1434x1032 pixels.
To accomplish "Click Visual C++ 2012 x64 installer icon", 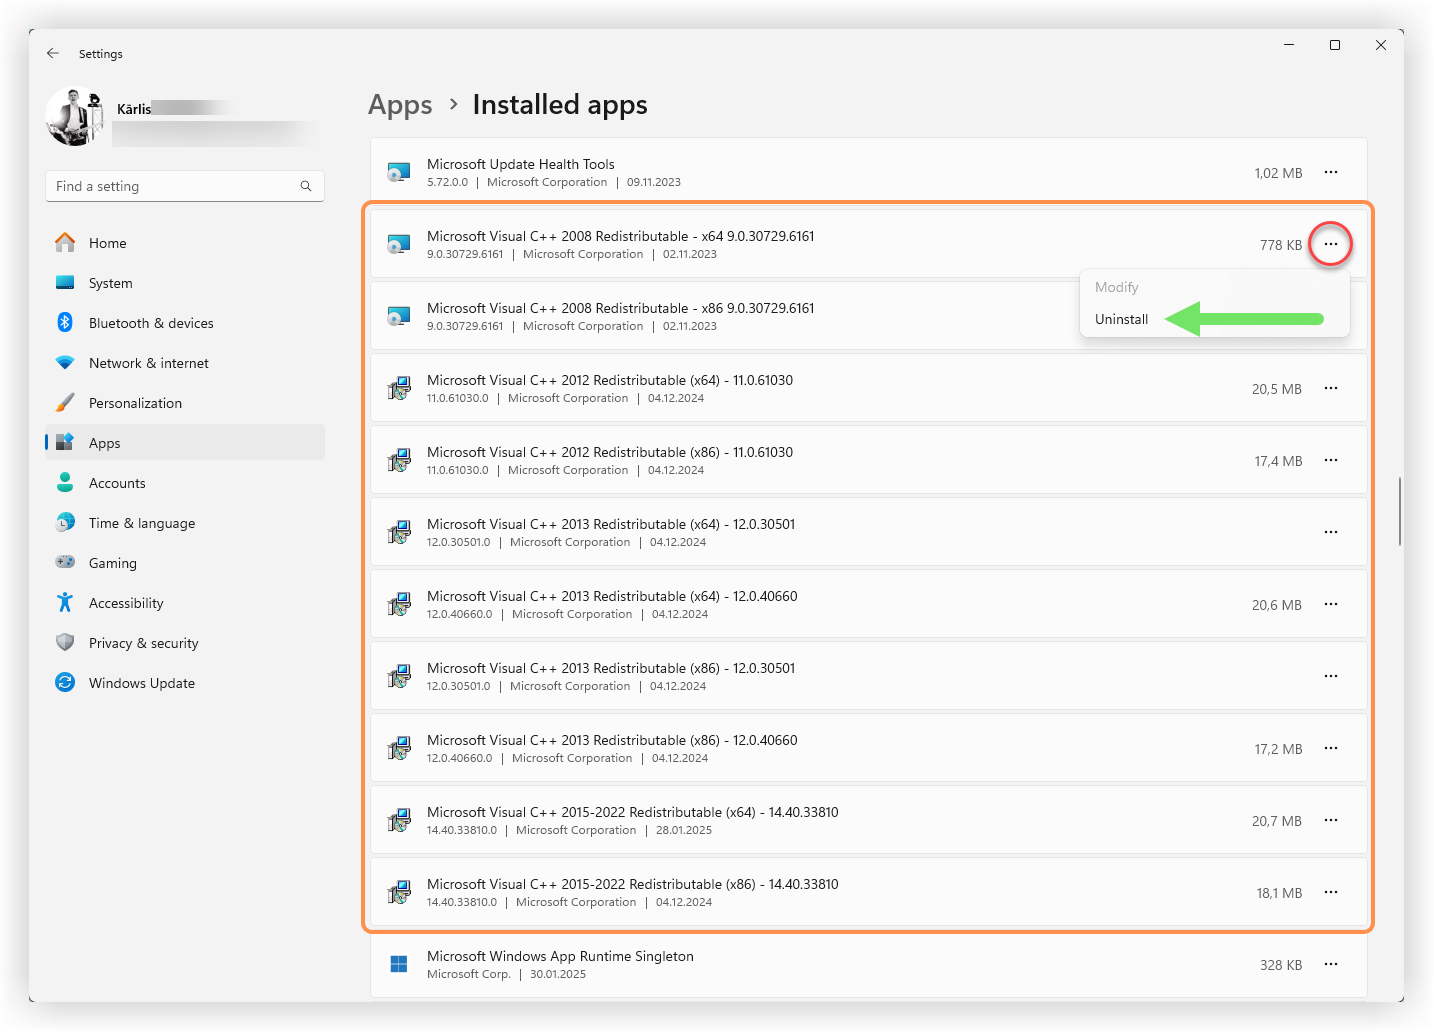I will point(399,388).
